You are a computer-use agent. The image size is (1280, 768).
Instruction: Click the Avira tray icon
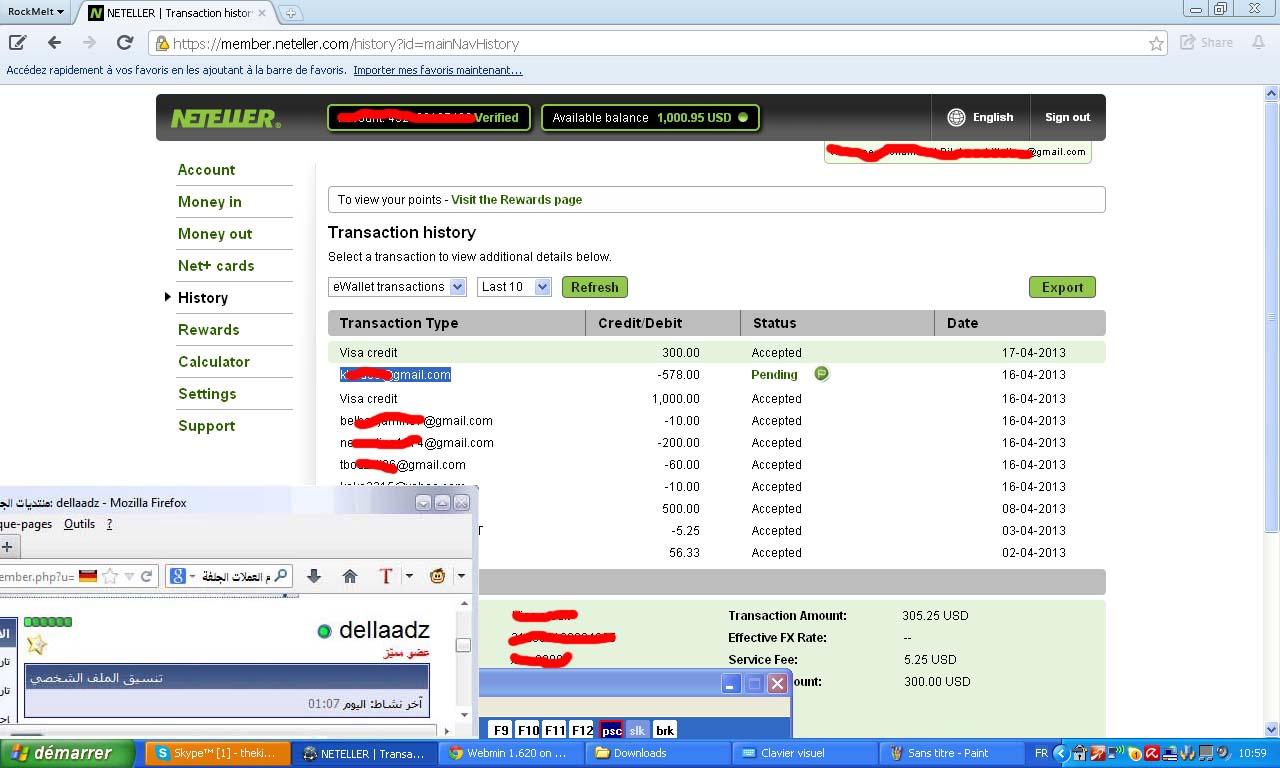pyautogui.click(x=1152, y=753)
